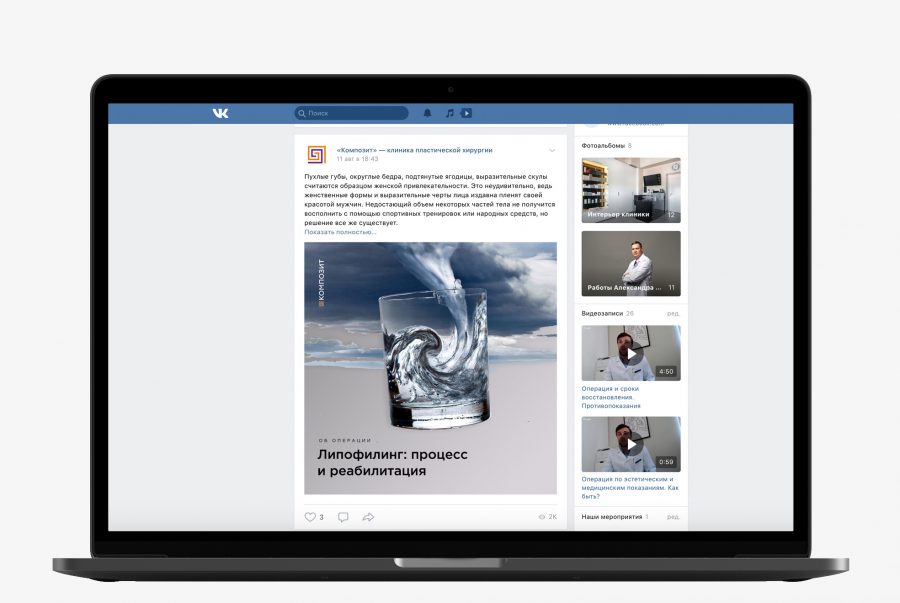This screenshot has width=900, height=603.
Task: Open link Операция и сроки восстановления
Action: 611,397
